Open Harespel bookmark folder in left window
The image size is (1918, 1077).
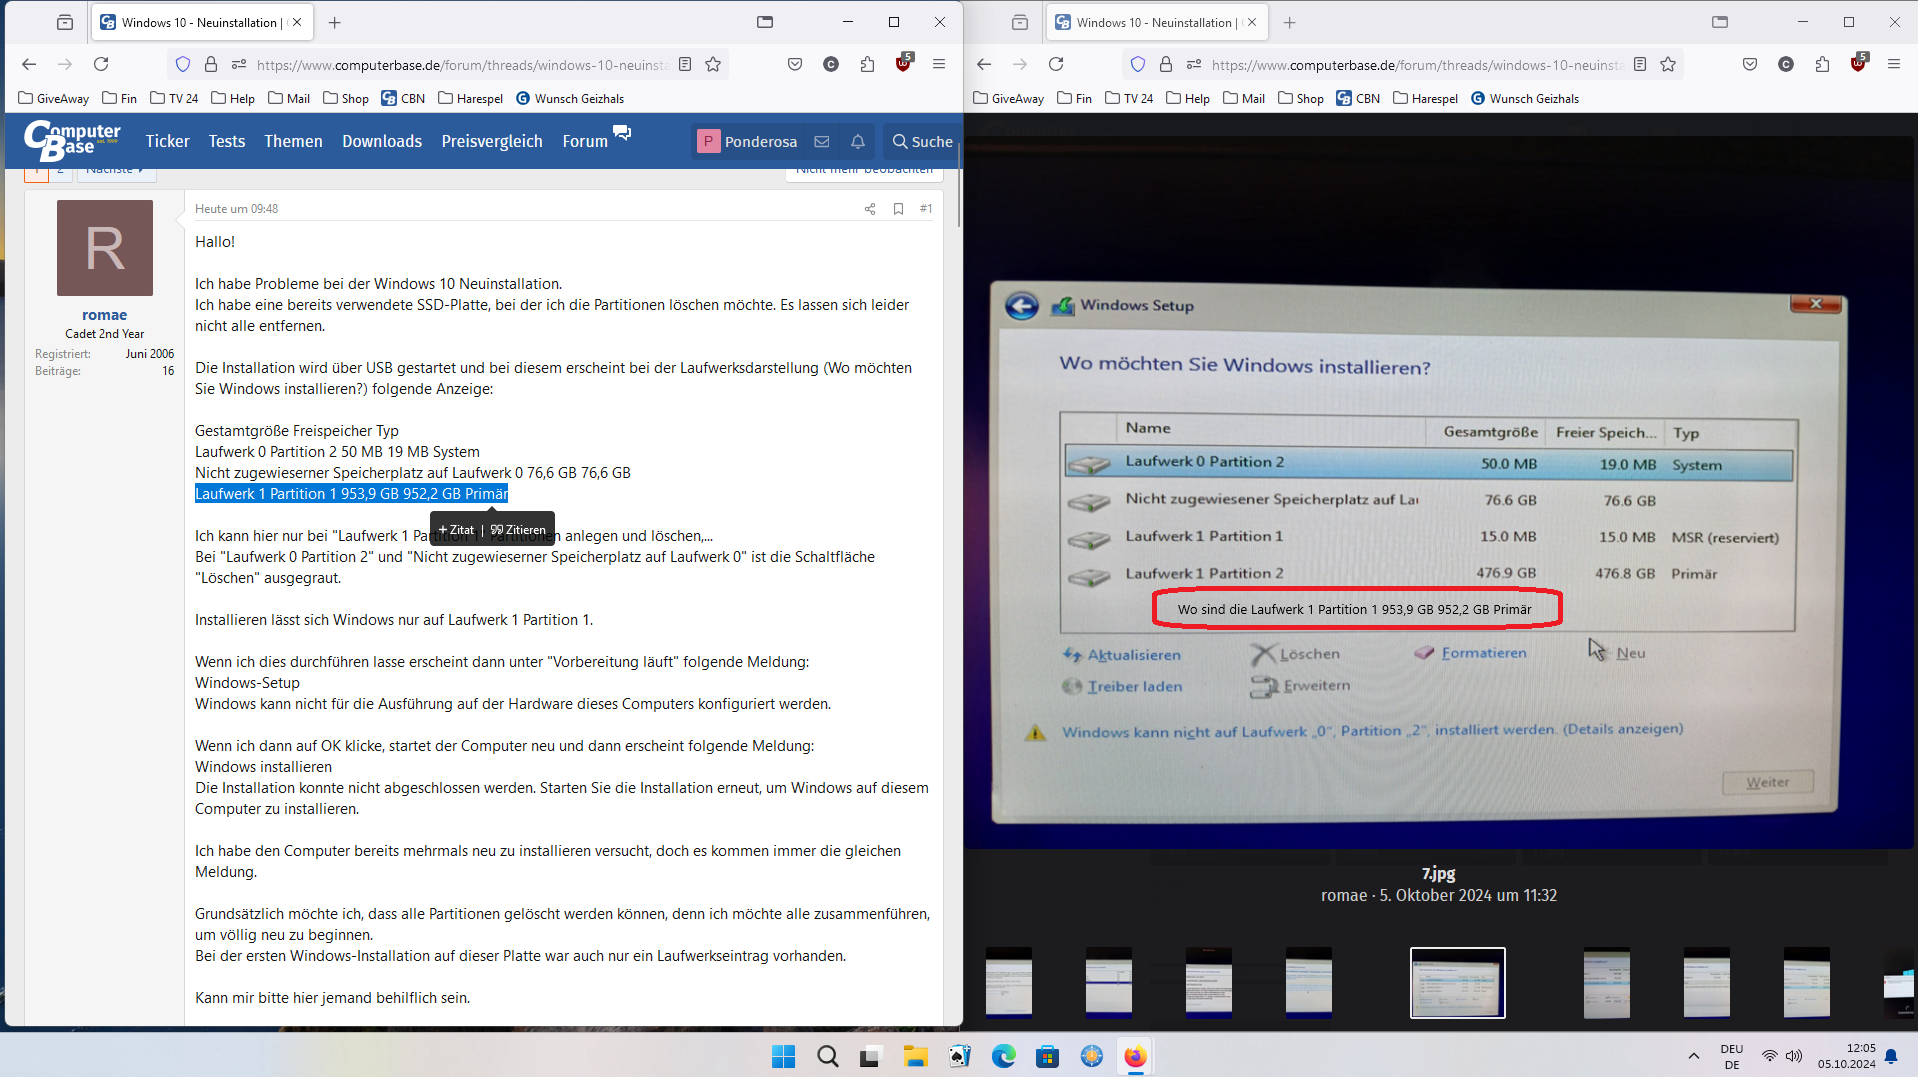(470, 98)
